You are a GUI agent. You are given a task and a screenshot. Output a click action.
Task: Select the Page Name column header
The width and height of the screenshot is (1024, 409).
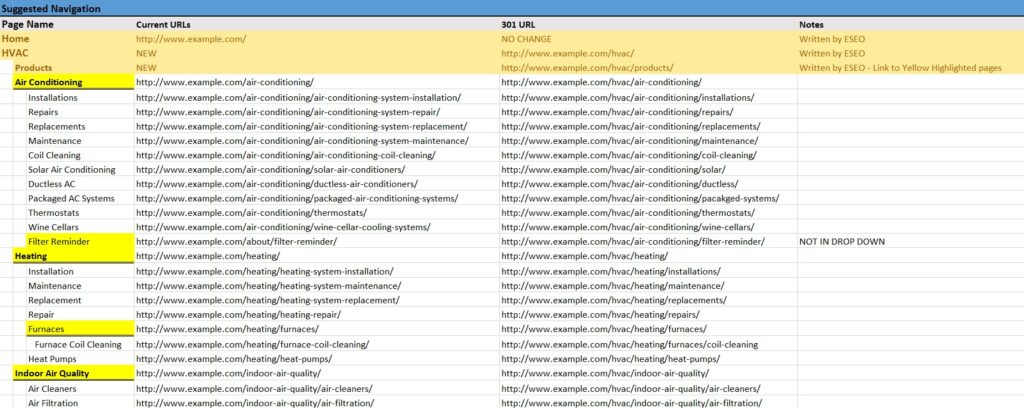[x=28, y=24]
